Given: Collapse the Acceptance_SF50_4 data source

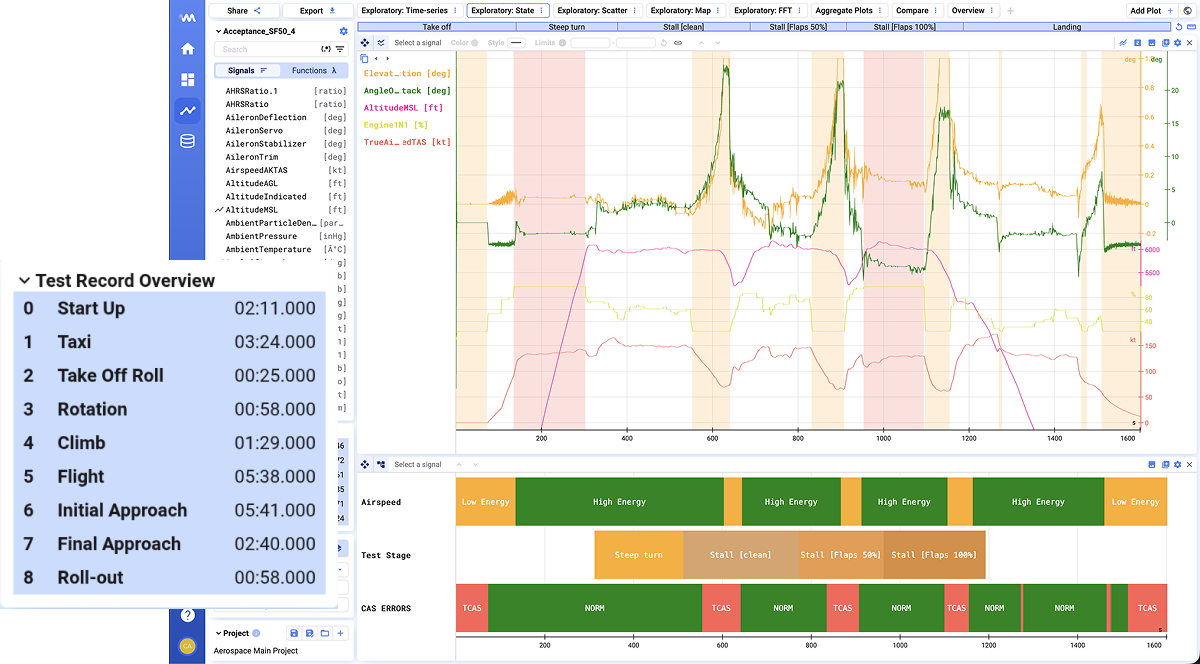Looking at the screenshot, I should click(218, 31).
